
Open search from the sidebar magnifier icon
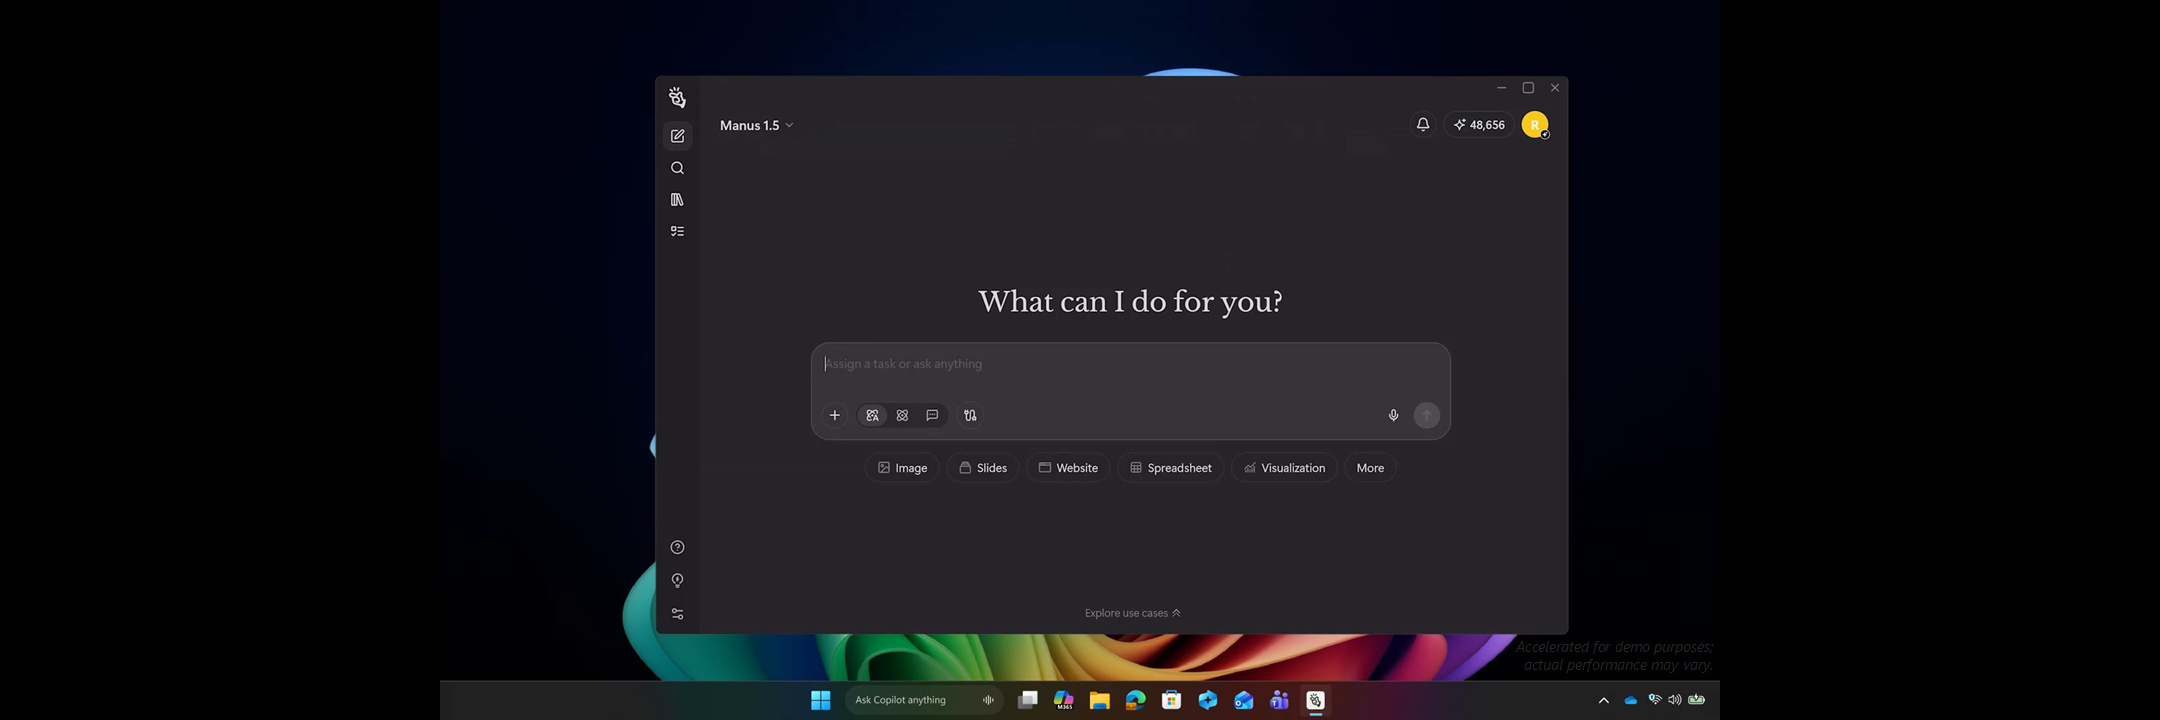(677, 168)
